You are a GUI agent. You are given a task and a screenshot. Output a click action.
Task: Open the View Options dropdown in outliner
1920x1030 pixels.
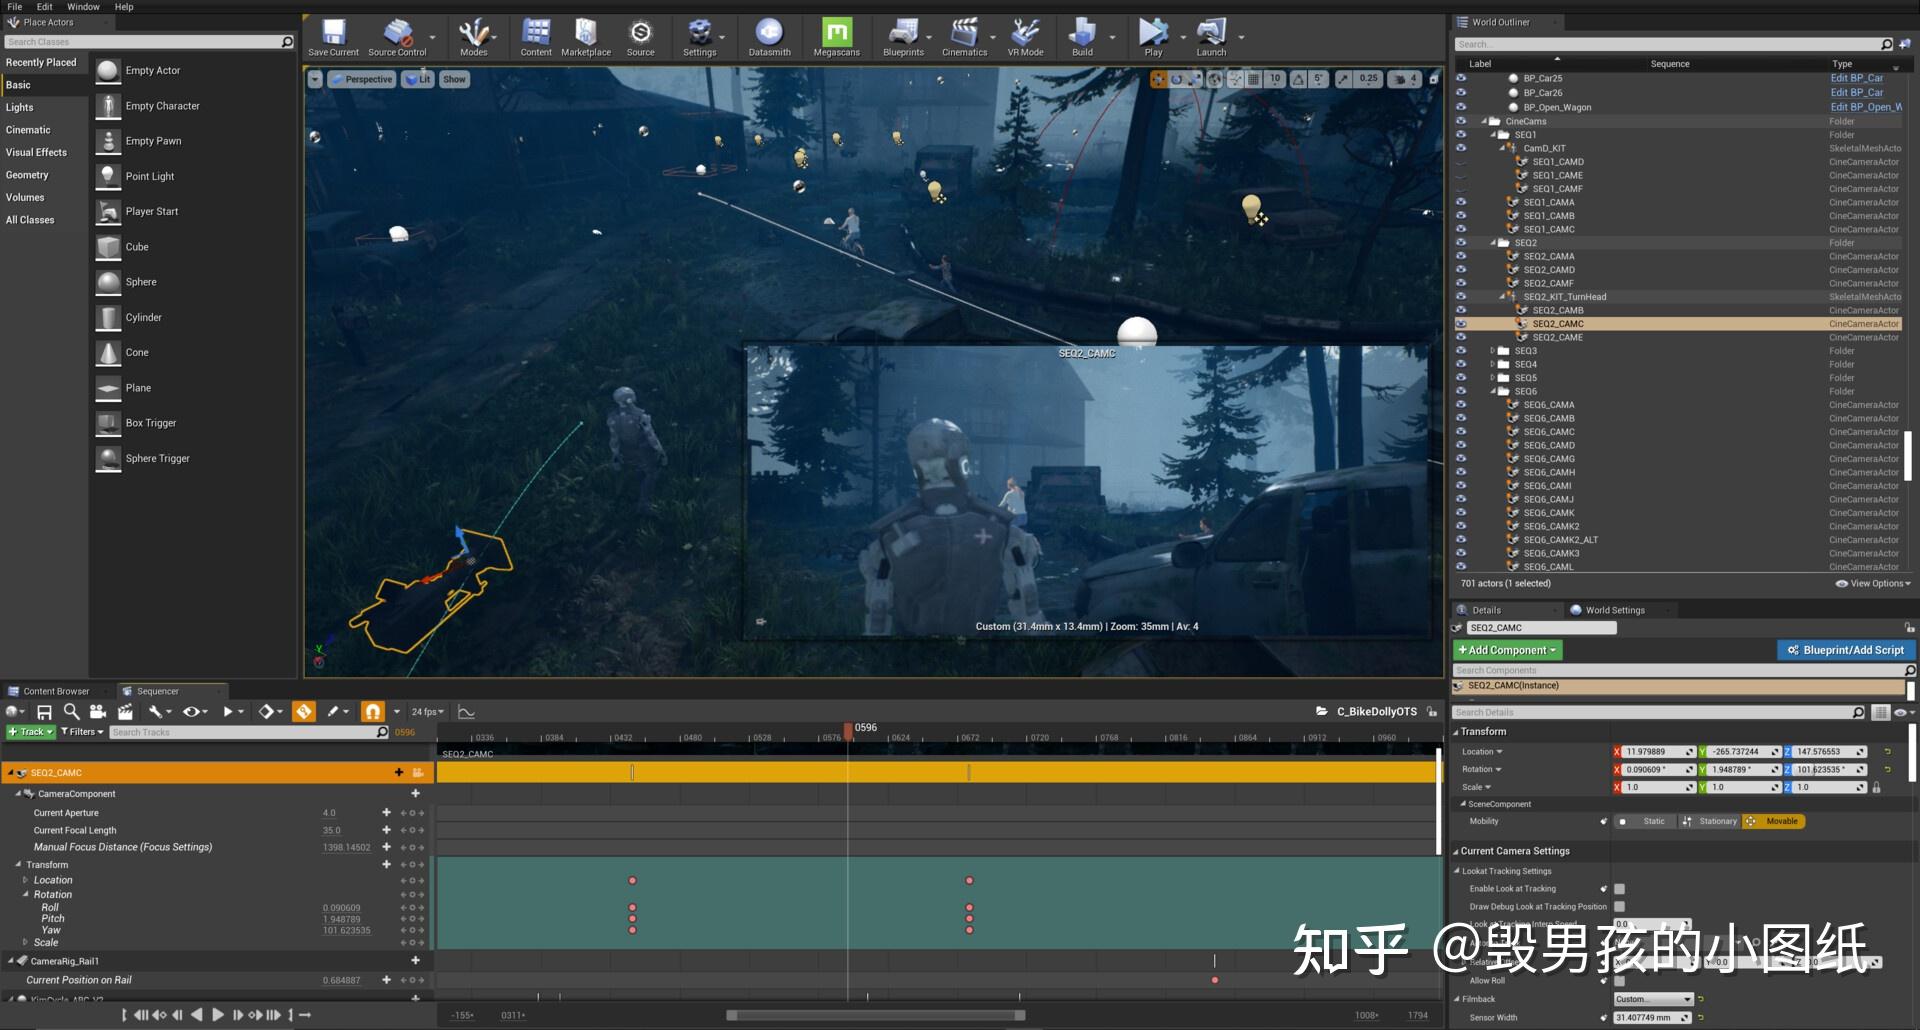coord(1873,584)
